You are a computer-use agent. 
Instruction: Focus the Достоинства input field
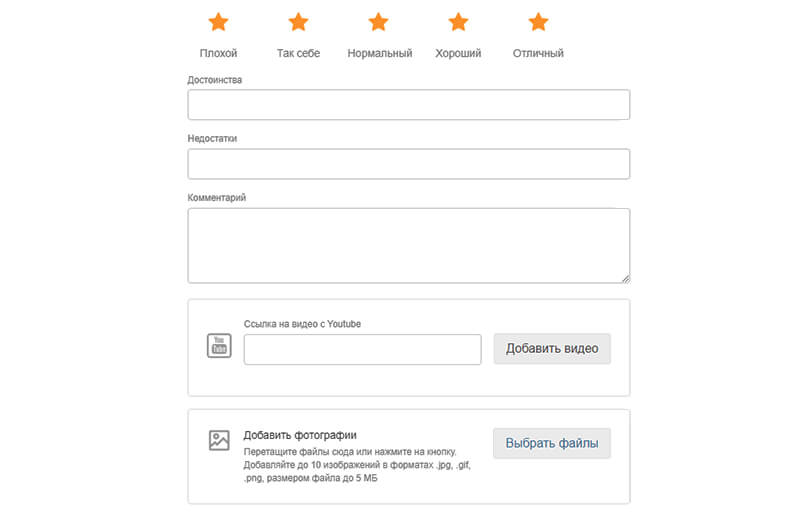coord(408,105)
